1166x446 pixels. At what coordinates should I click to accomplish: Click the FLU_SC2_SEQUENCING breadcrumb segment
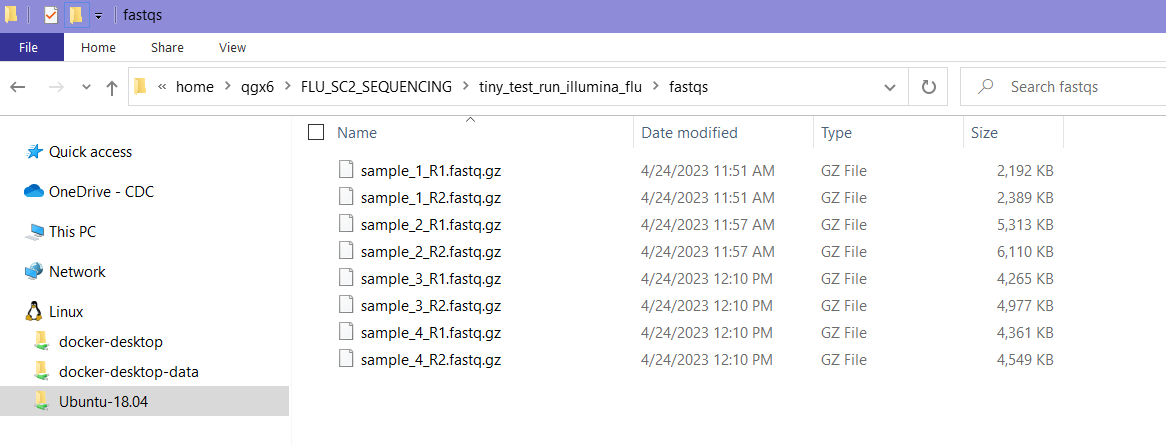[376, 87]
